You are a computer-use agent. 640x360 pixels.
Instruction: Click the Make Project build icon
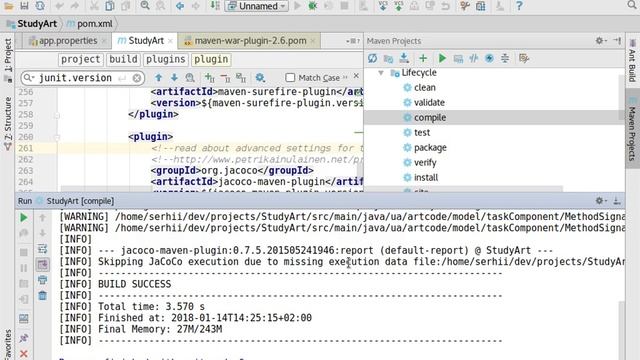tap(215, 6)
